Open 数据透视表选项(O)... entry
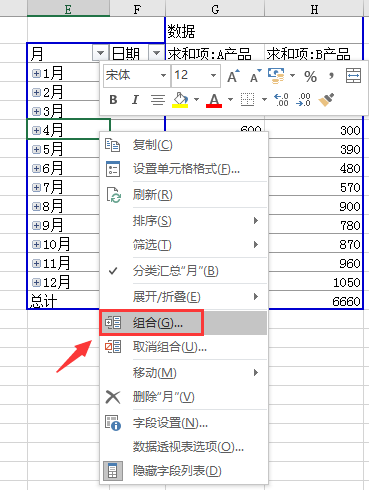Screen dimensions: 369x490 (x=184, y=447)
